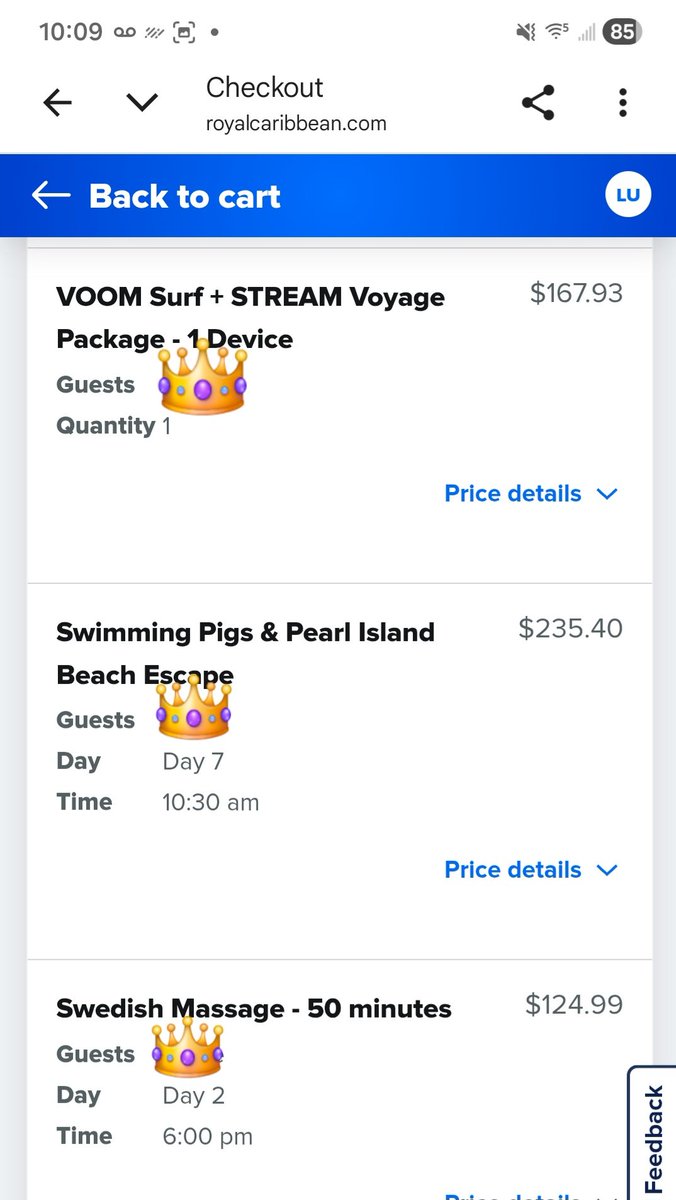Tap the $235.40 price amount
The height and width of the screenshot is (1200, 676).
pyautogui.click(x=570, y=628)
